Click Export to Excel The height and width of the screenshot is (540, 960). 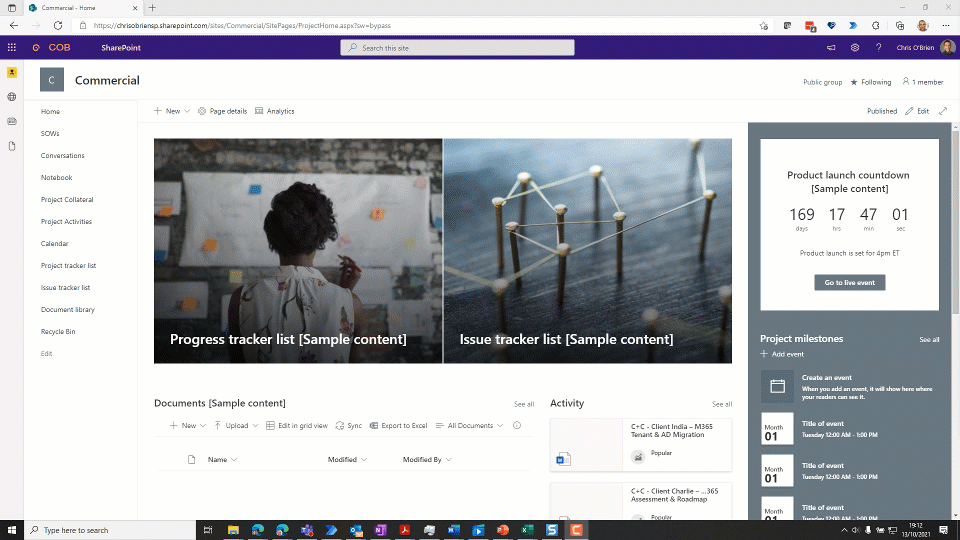coord(399,426)
